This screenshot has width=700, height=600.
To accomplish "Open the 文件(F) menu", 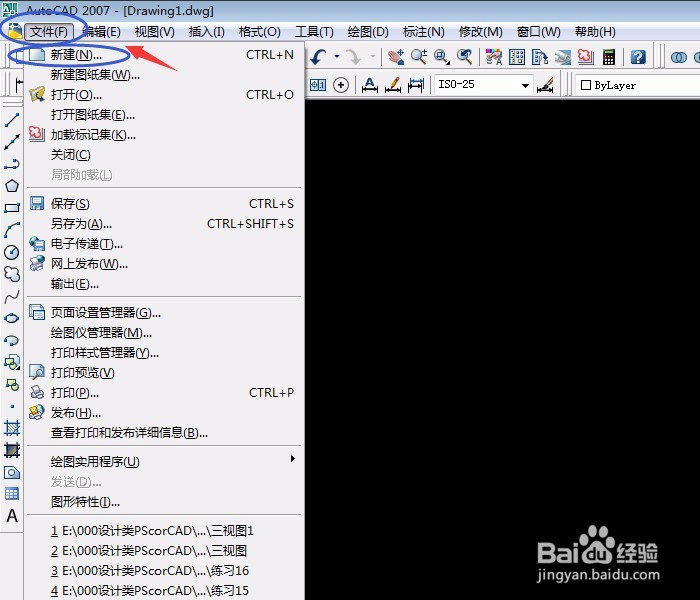I will [49, 32].
